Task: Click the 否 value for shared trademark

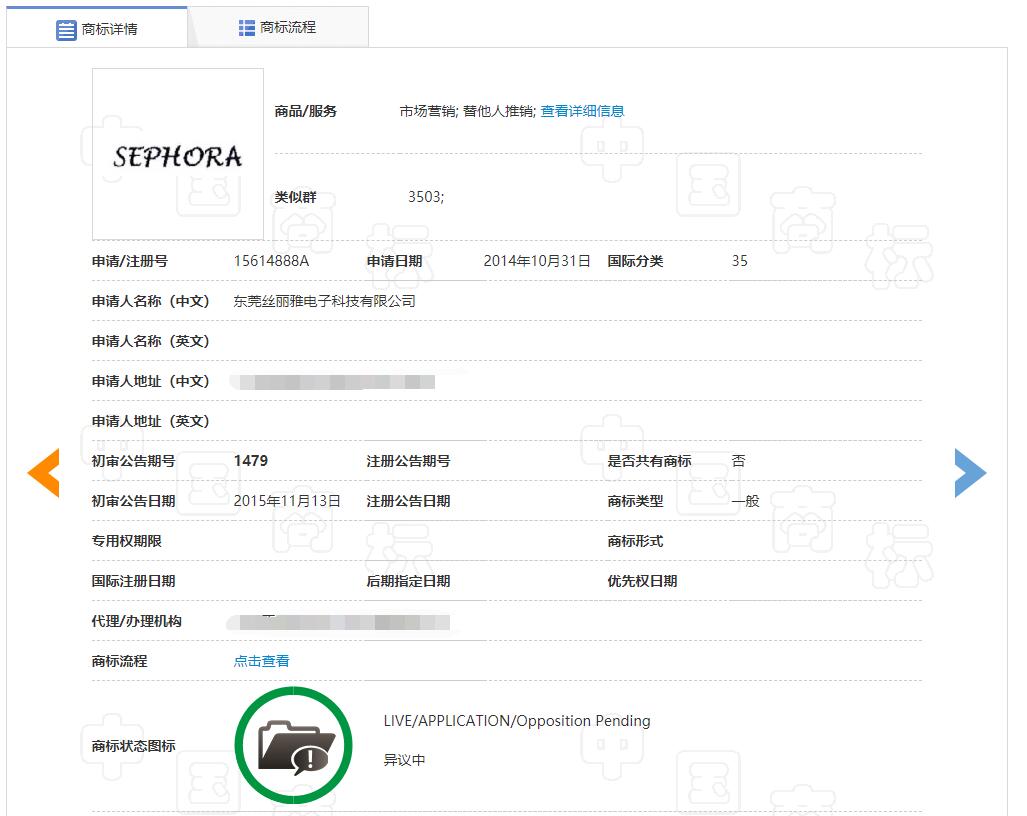Action: [x=738, y=461]
